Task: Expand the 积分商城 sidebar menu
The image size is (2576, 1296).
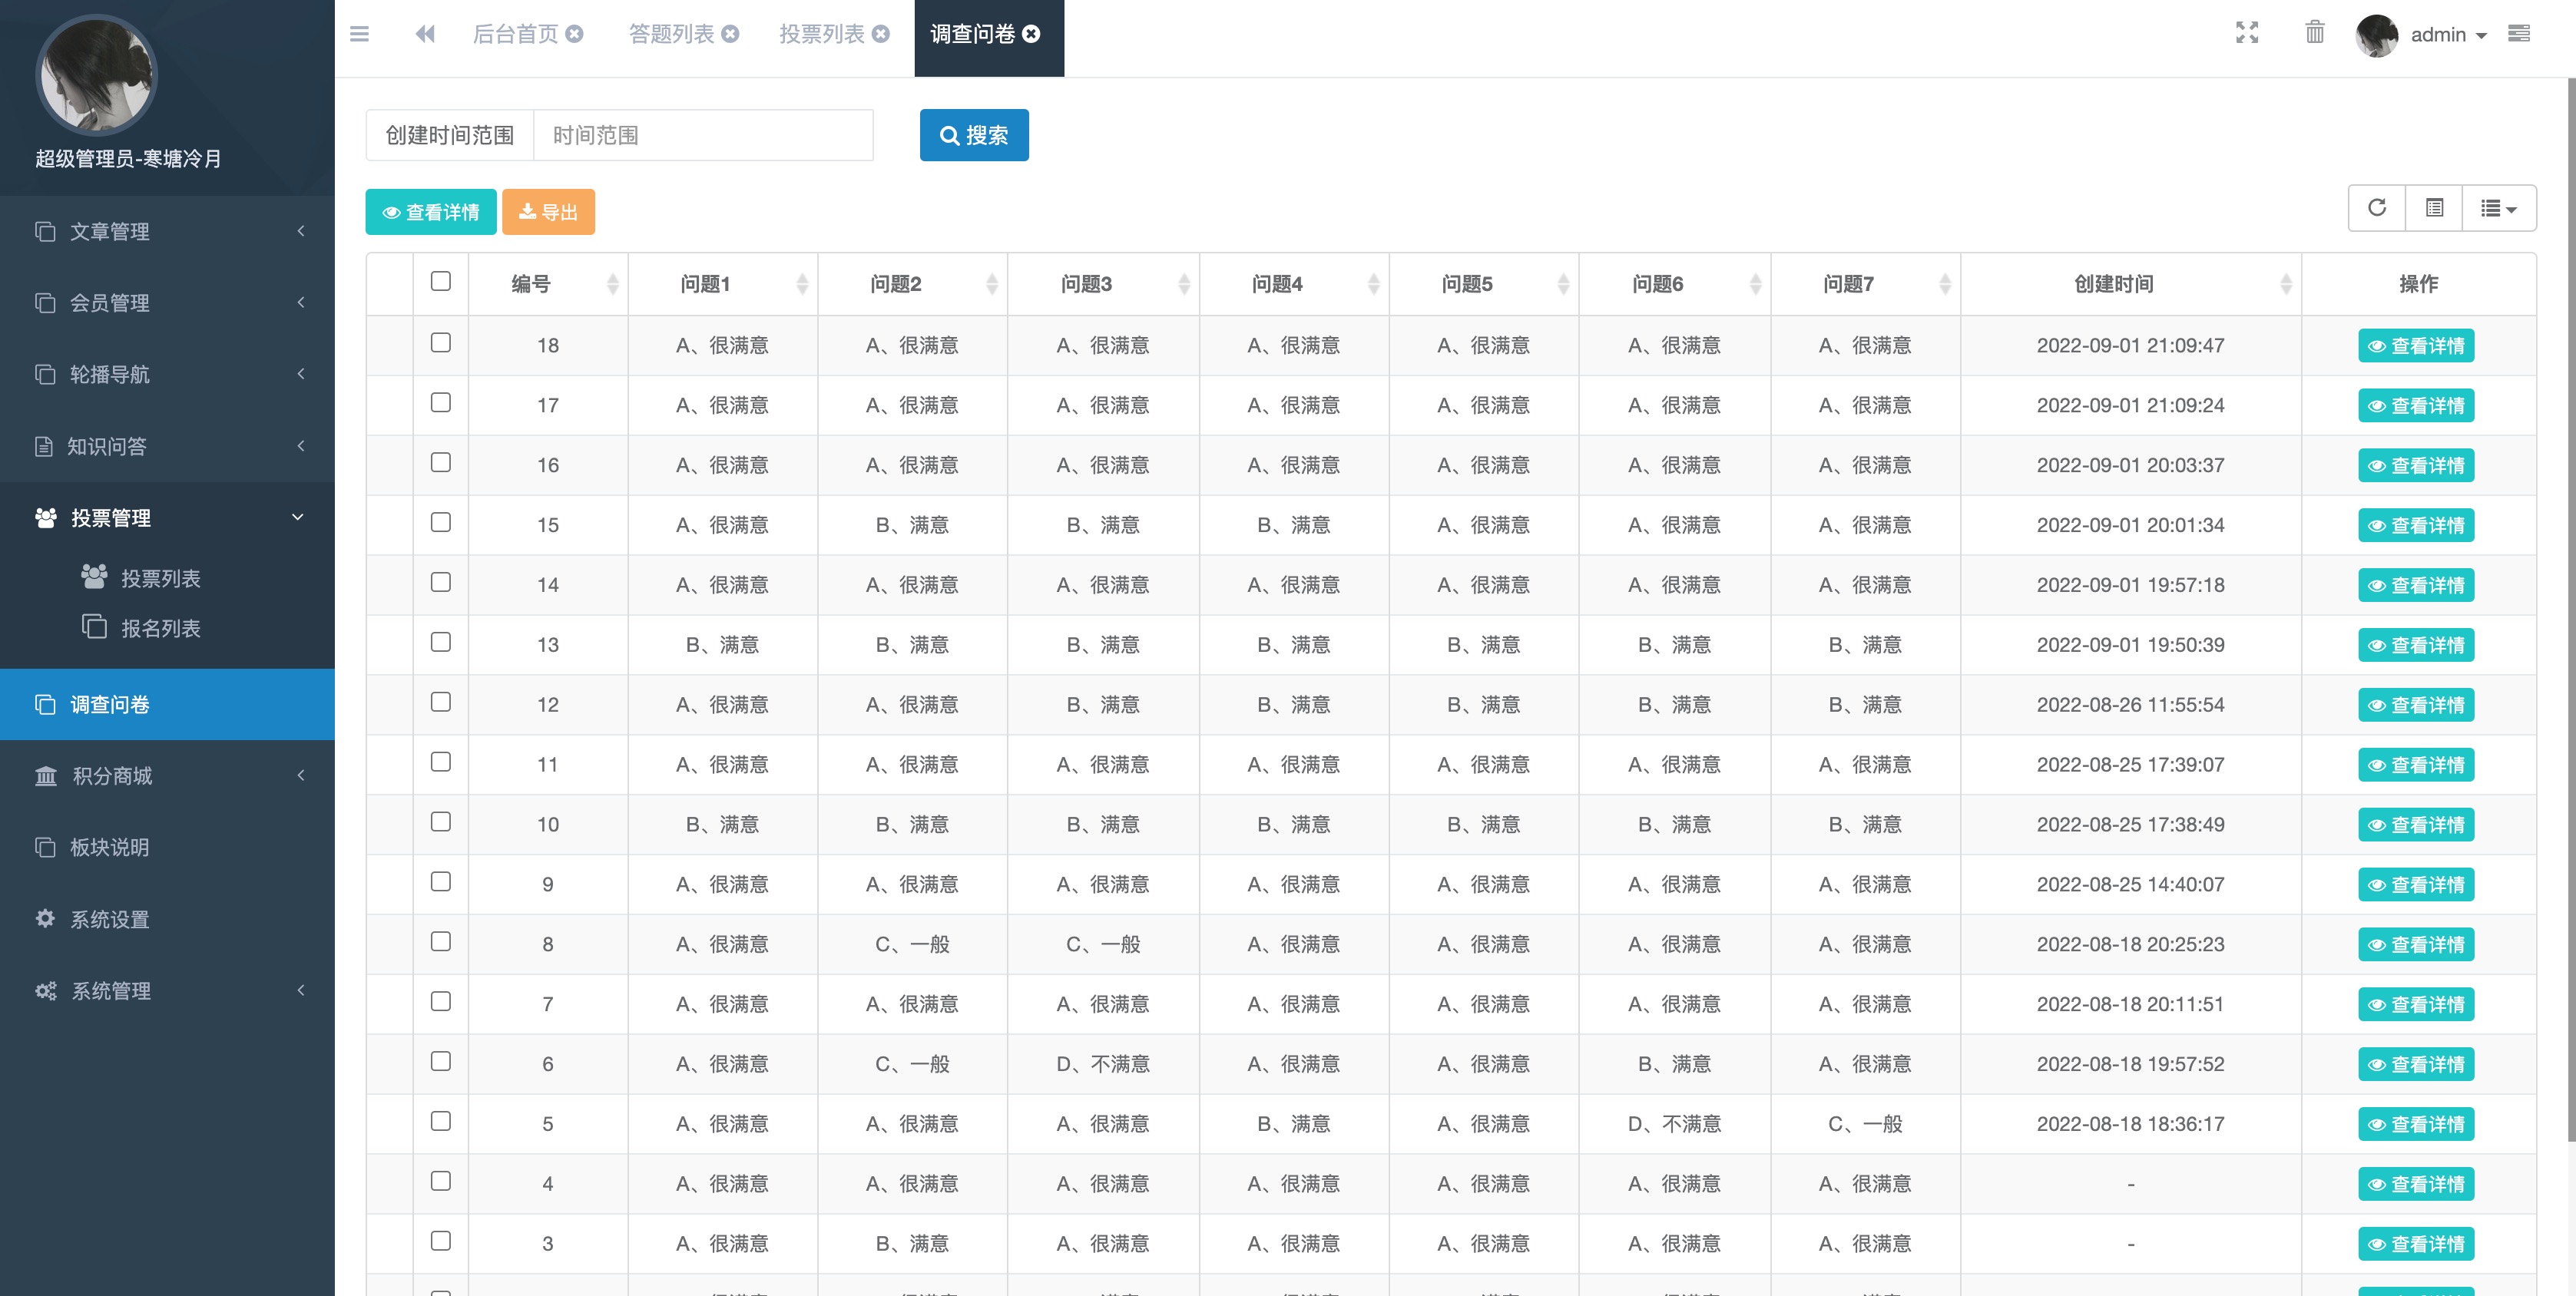Action: tap(167, 776)
